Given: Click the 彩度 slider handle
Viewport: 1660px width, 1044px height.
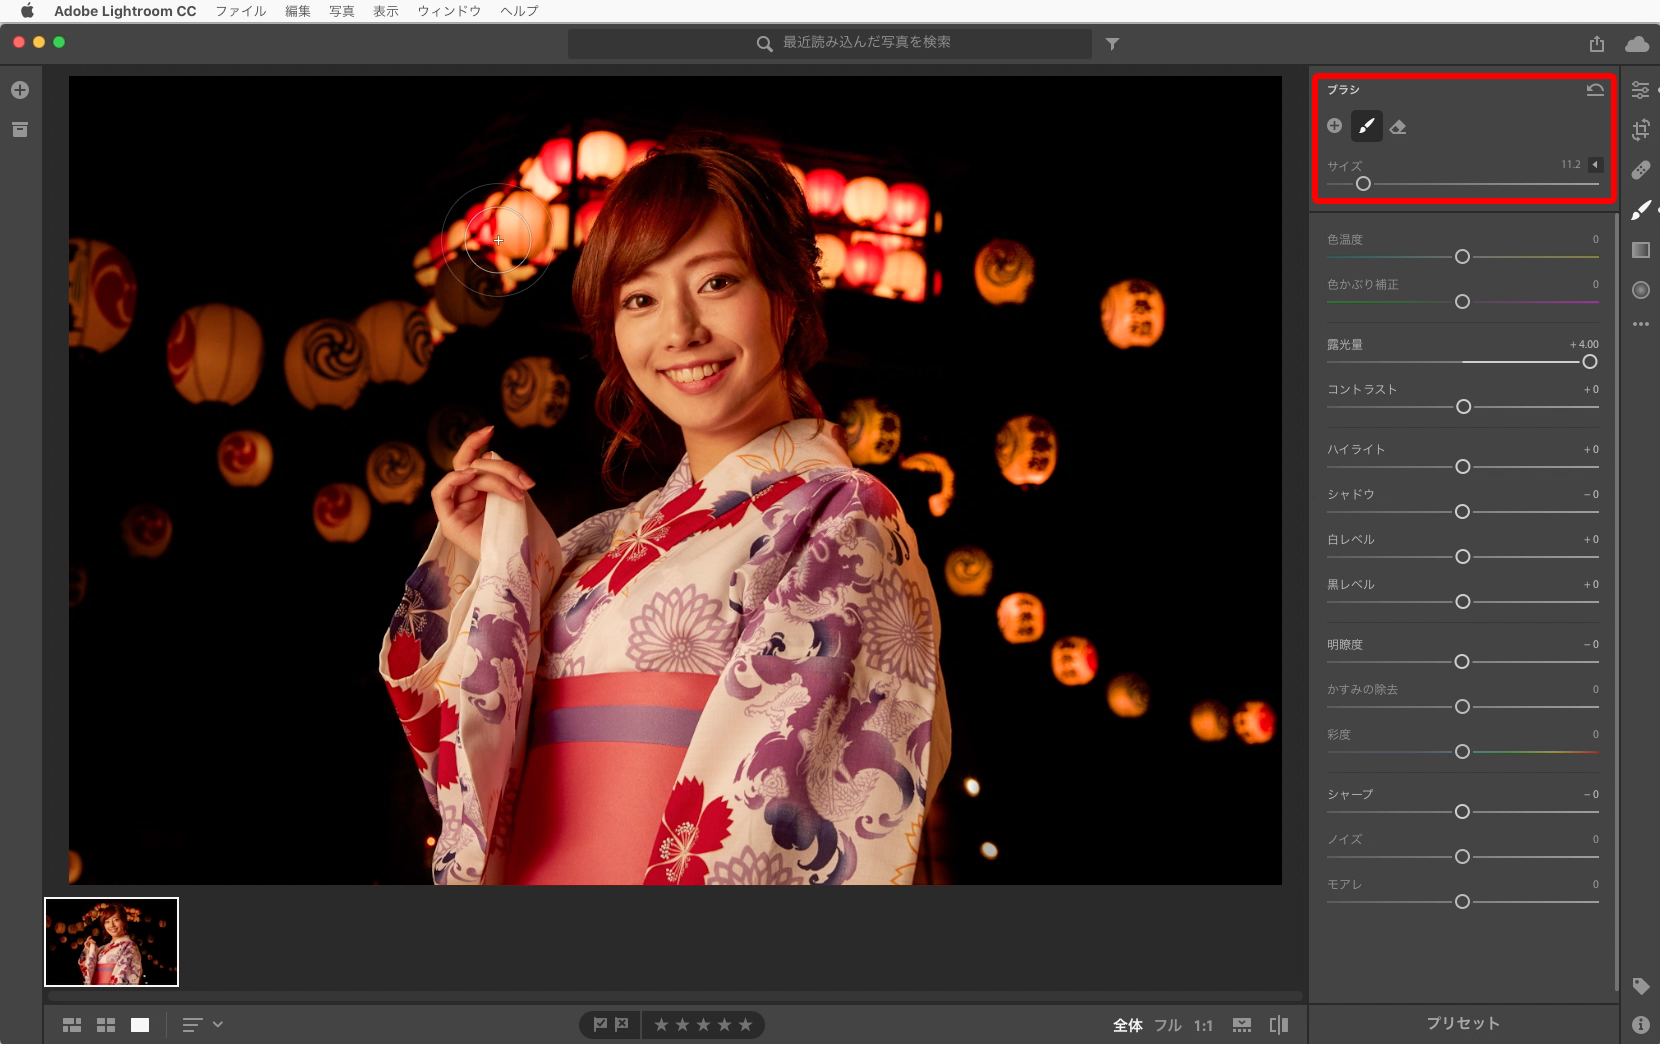Looking at the screenshot, I should [1462, 752].
